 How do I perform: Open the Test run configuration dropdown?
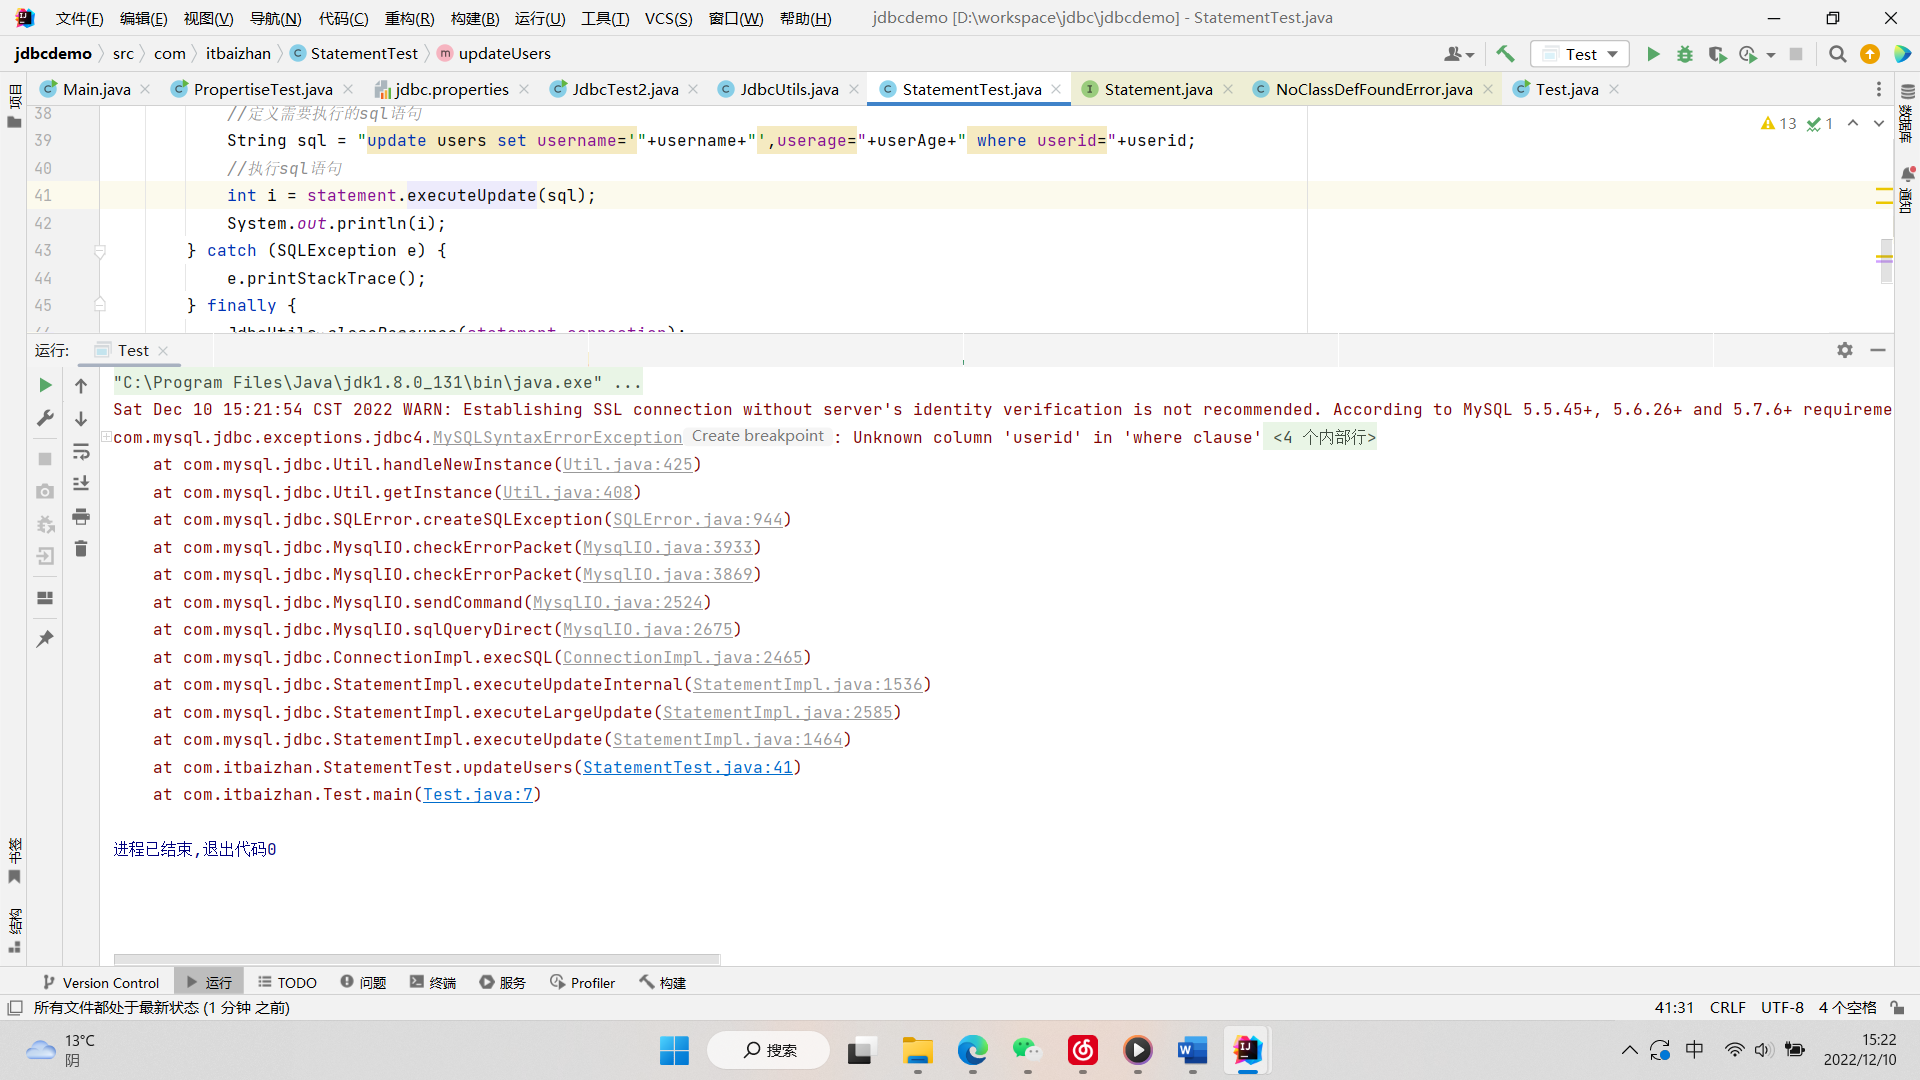click(1580, 54)
